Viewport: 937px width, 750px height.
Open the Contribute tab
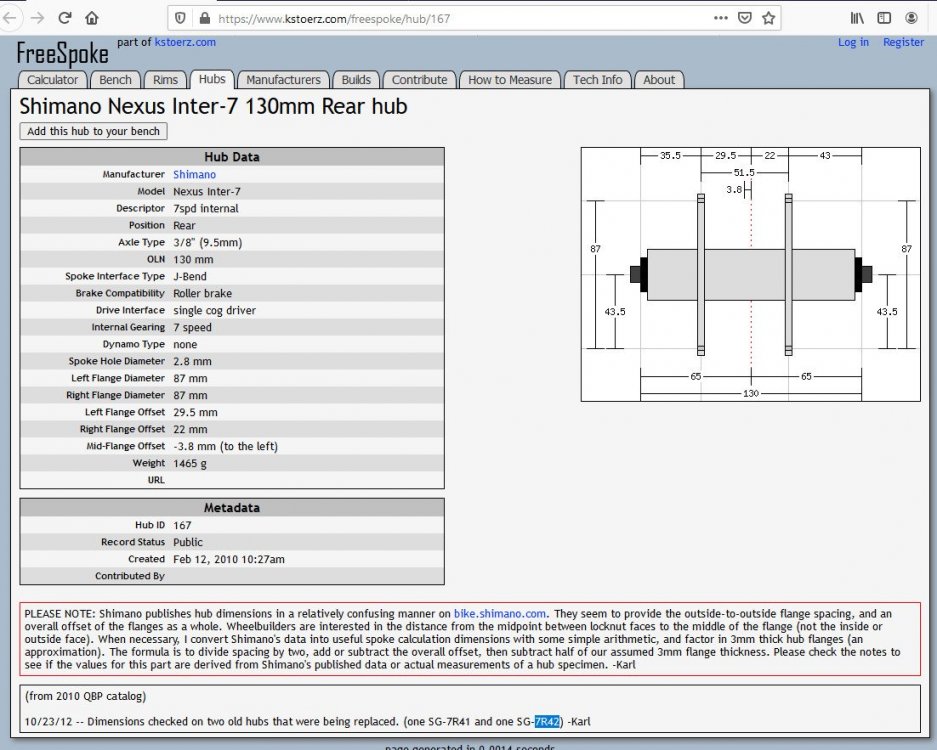(419, 79)
